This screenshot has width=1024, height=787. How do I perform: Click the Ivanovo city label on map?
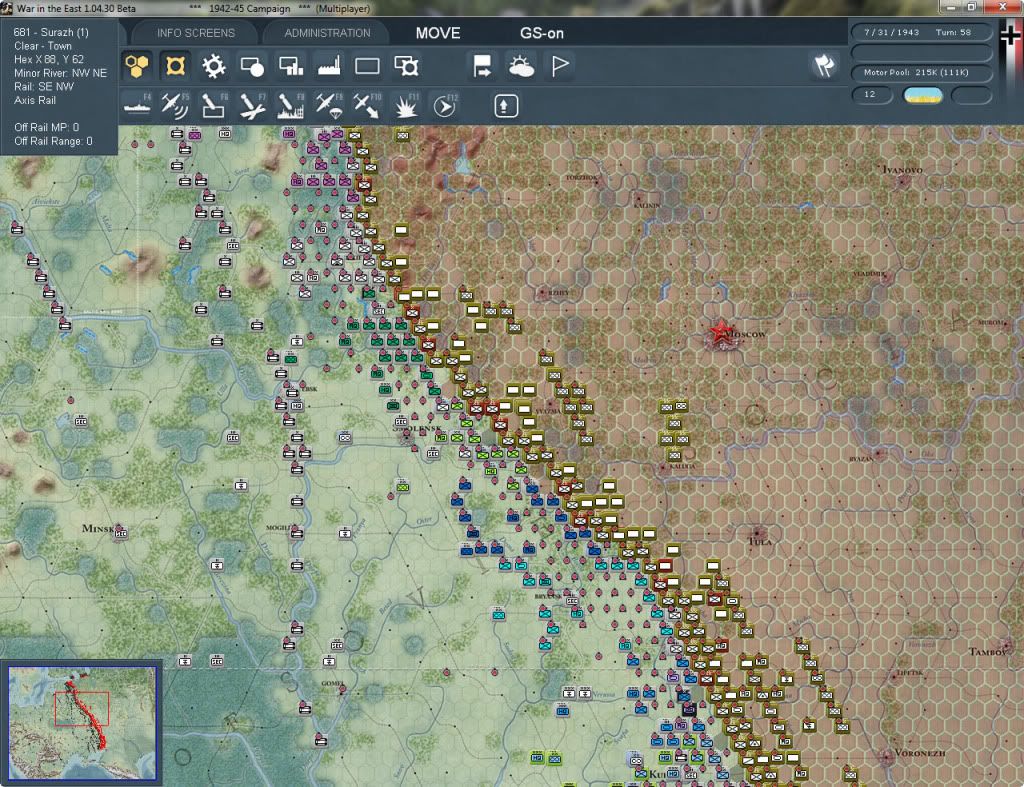903,170
